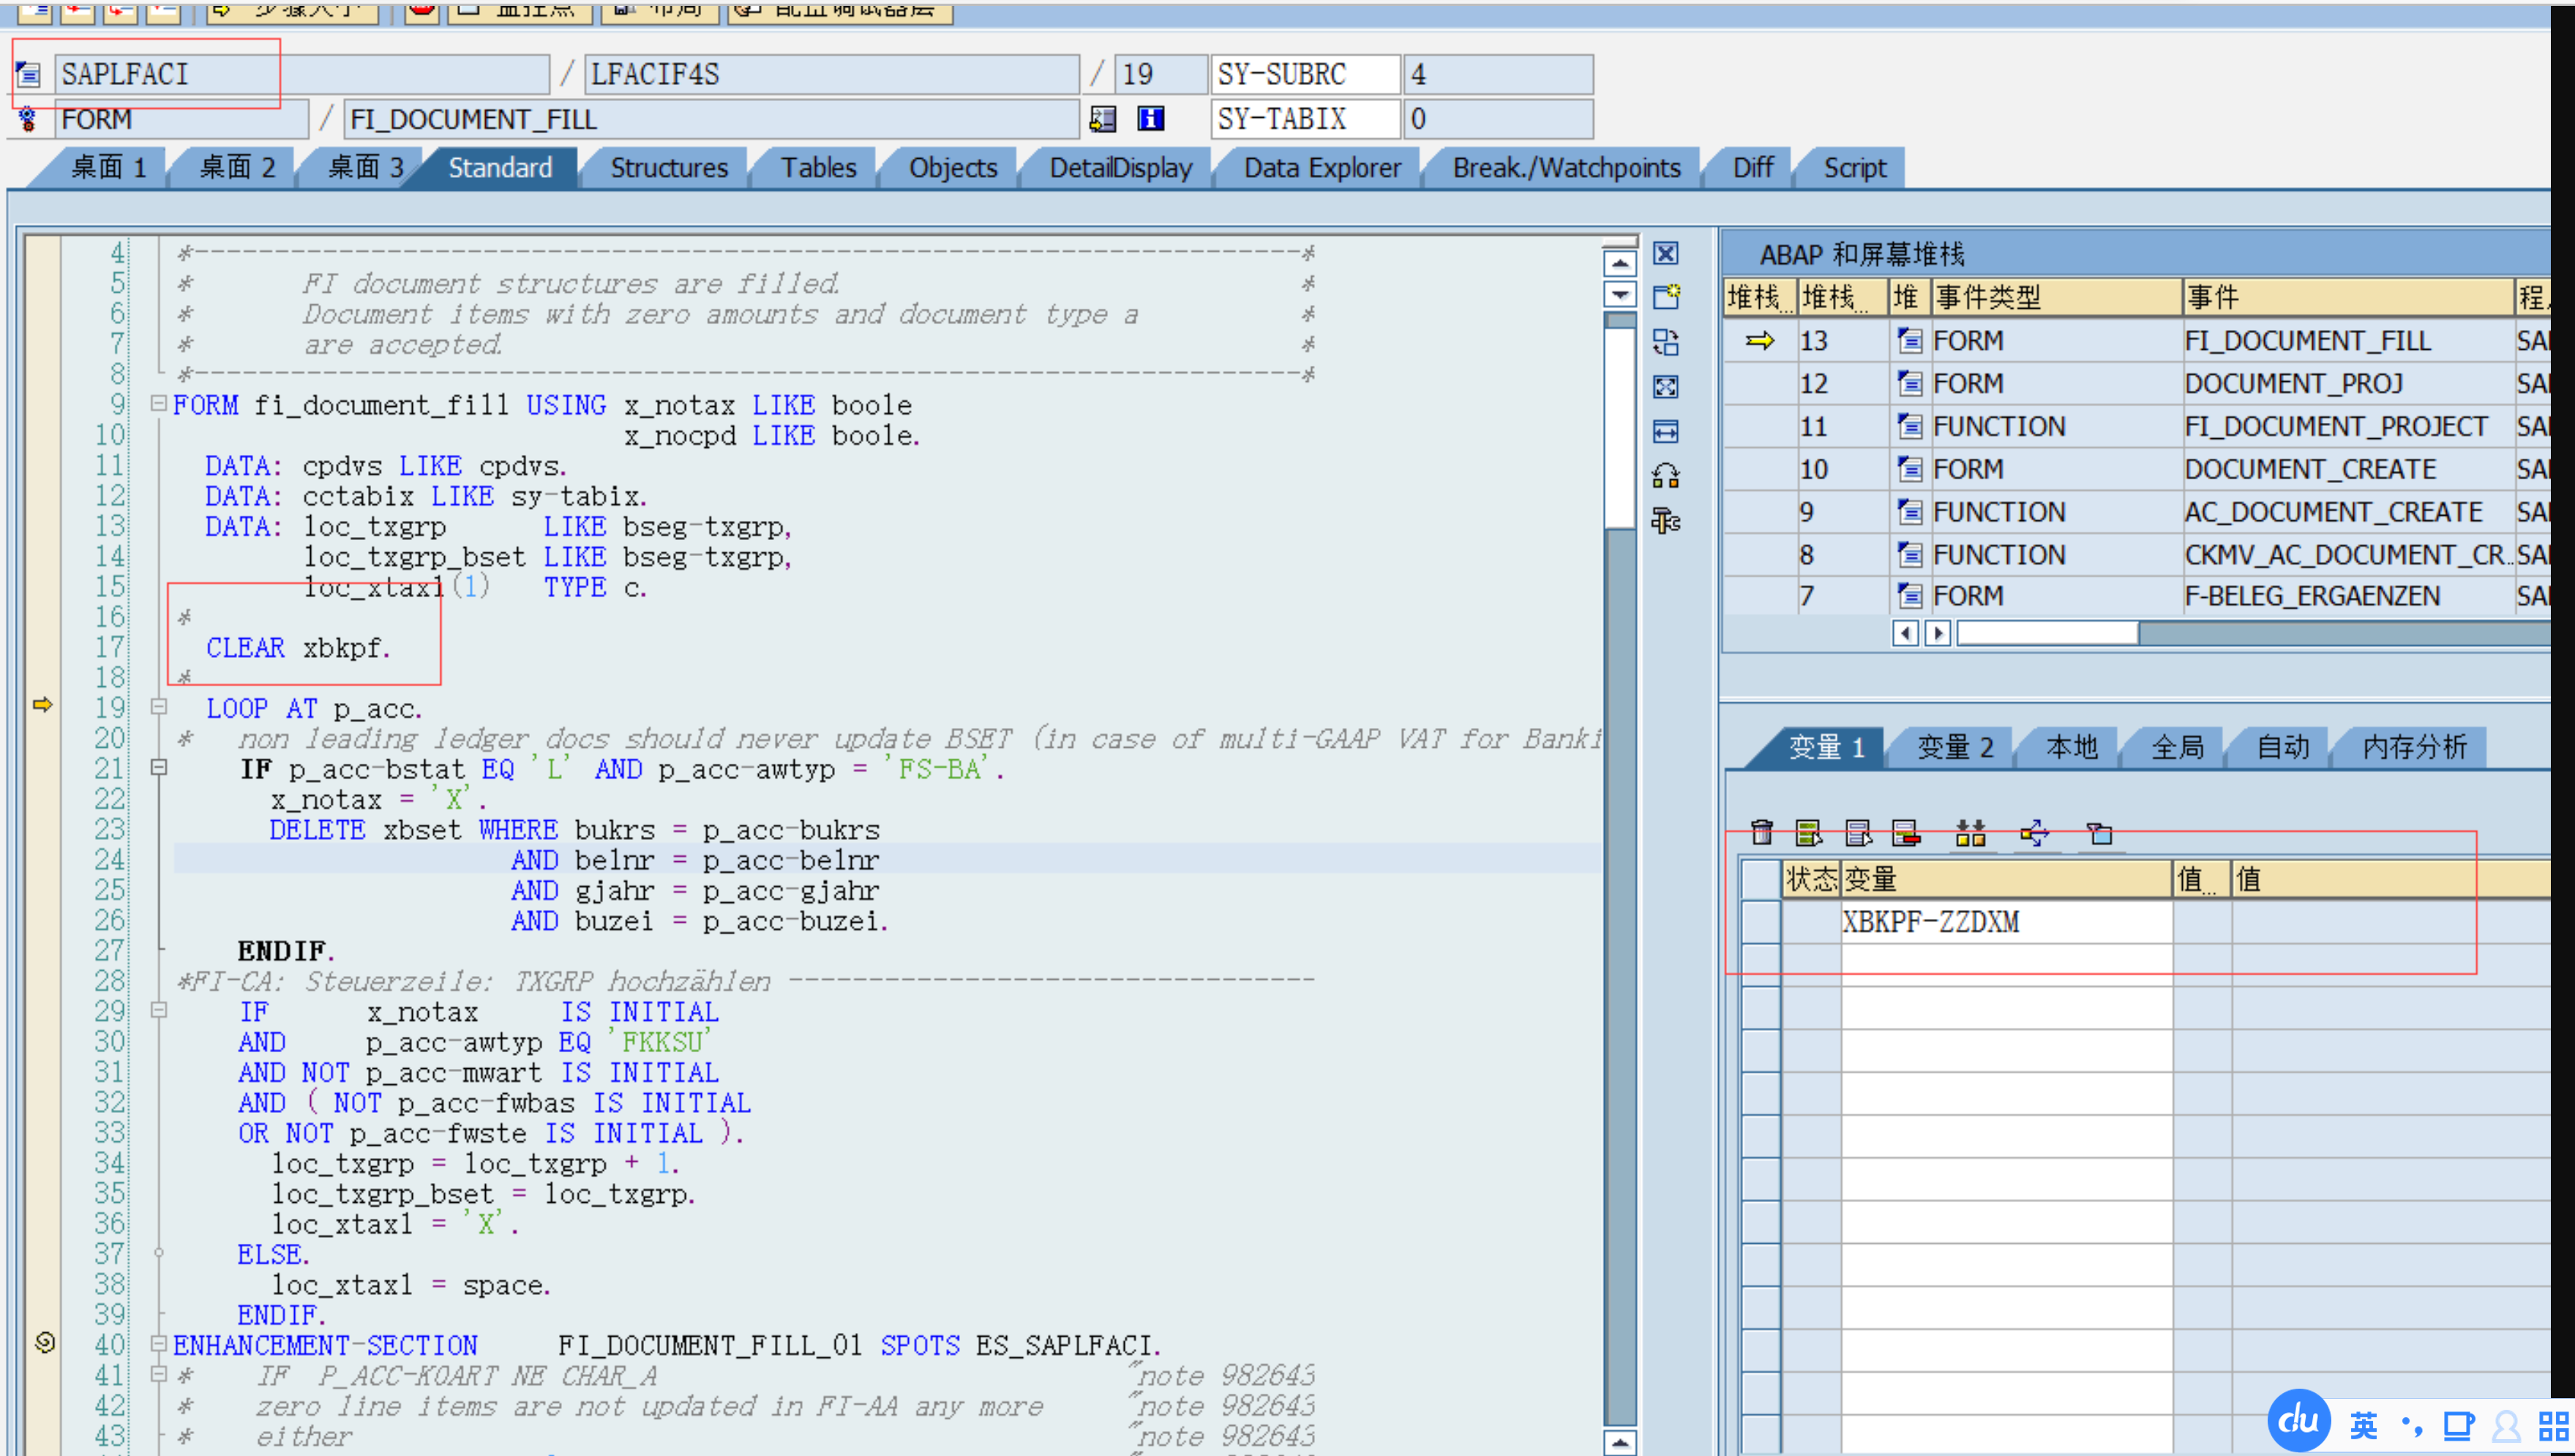Select the XBKPF-ZZDXM row selector

[x=1761, y=921]
